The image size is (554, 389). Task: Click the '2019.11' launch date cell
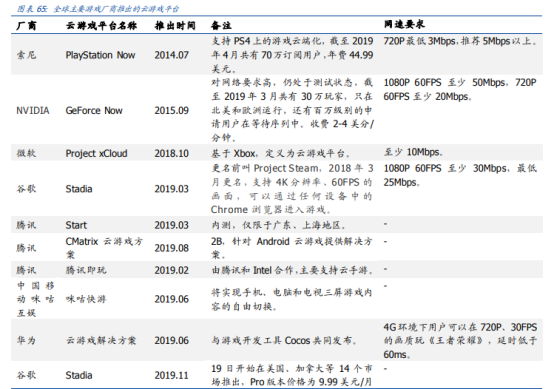[171, 375]
